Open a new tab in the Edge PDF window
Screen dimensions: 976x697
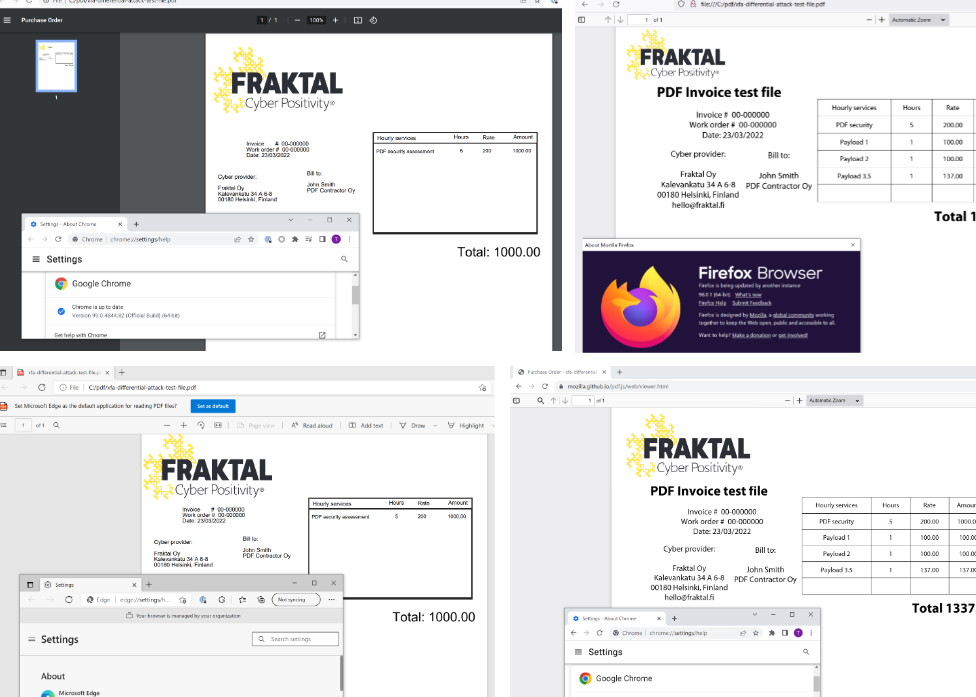[x=122, y=372]
